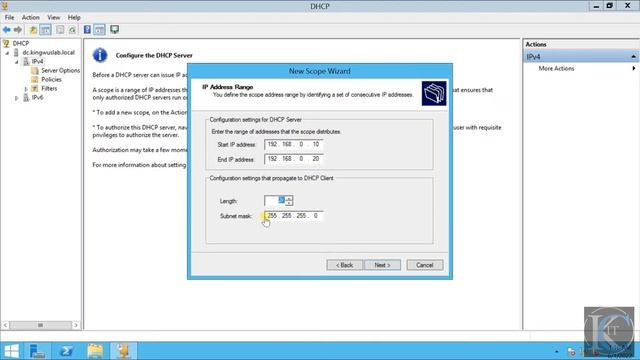Open Server Manager from the taskbar
This screenshot has height=360, width=640.
click(x=37, y=351)
